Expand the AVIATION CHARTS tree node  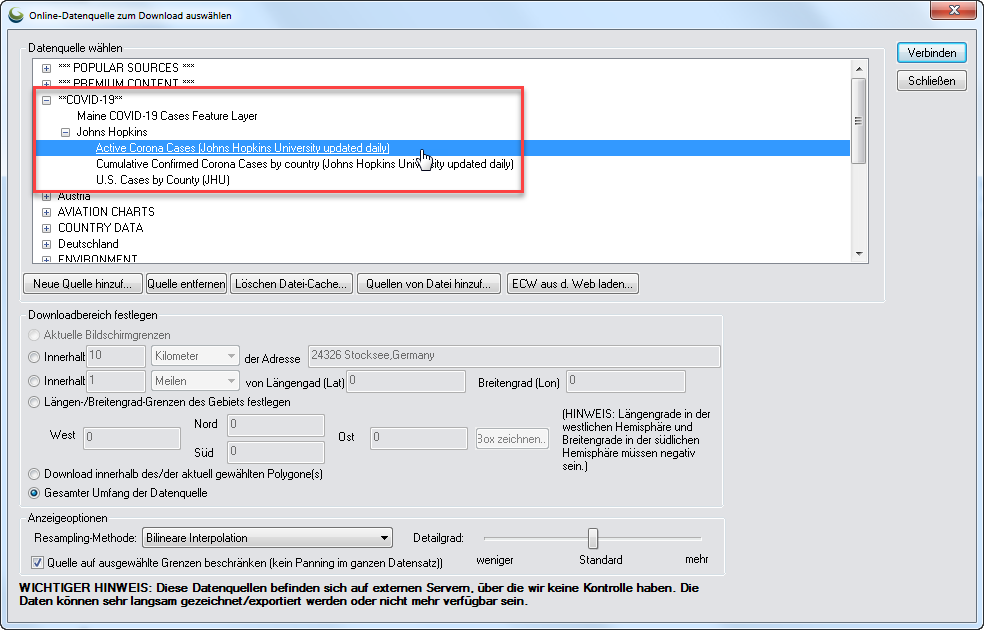(x=46, y=212)
